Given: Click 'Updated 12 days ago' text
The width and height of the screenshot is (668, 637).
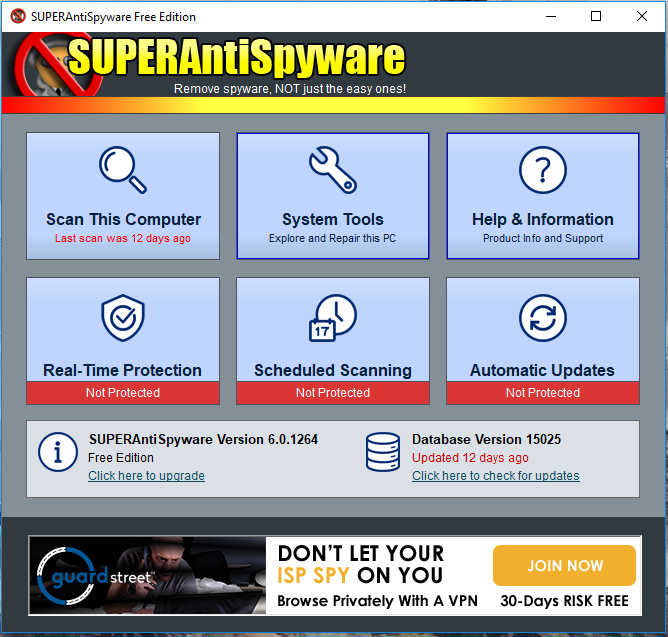Looking at the screenshot, I should pyautogui.click(x=470, y=458).
